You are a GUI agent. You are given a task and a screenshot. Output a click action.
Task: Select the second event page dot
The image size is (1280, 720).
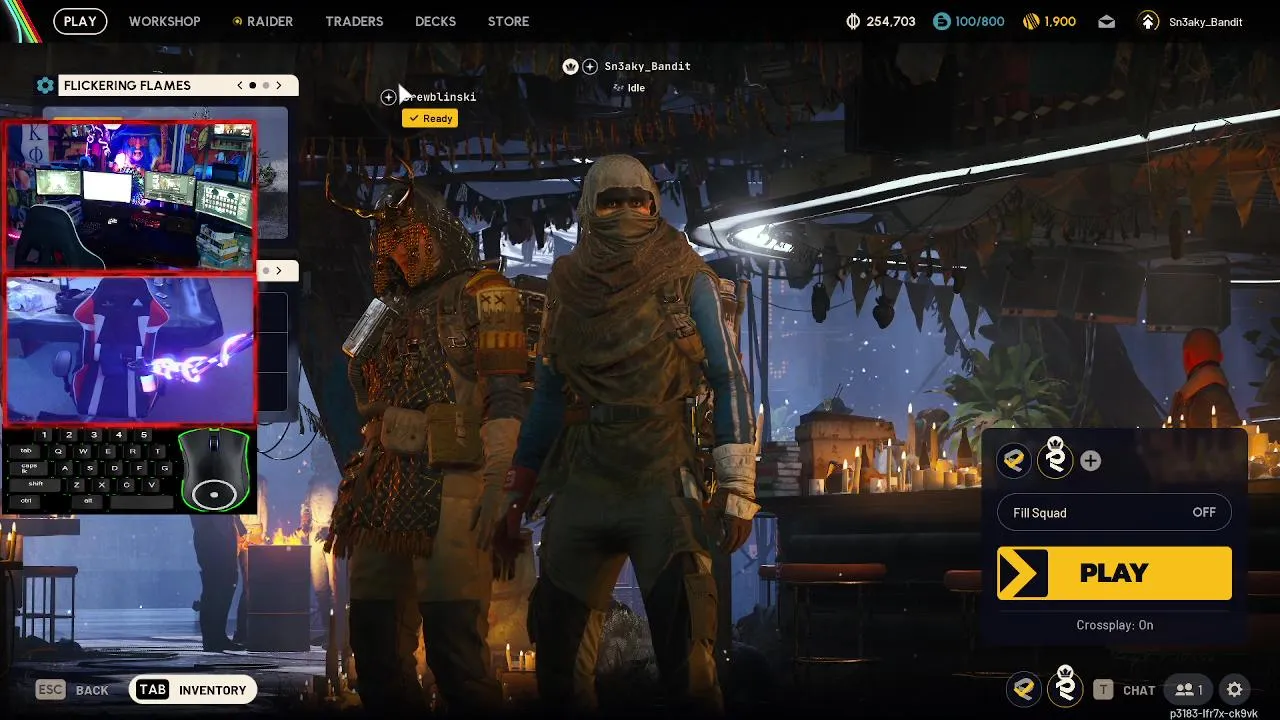(265, 85)
